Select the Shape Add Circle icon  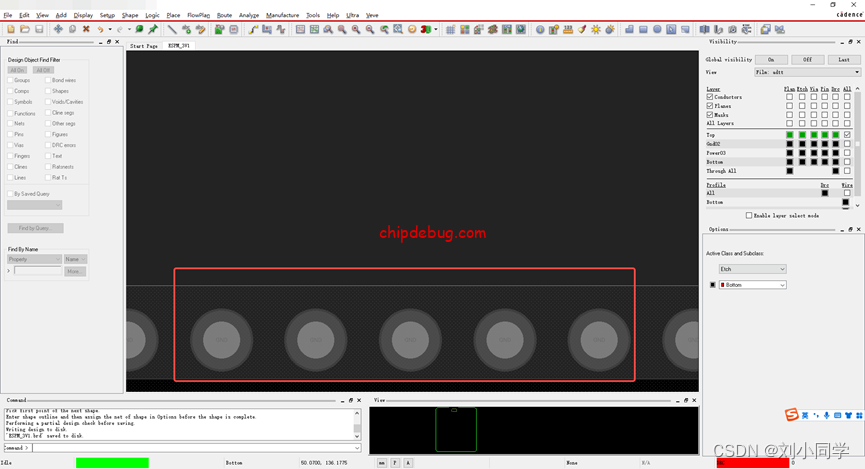[658, 30]
